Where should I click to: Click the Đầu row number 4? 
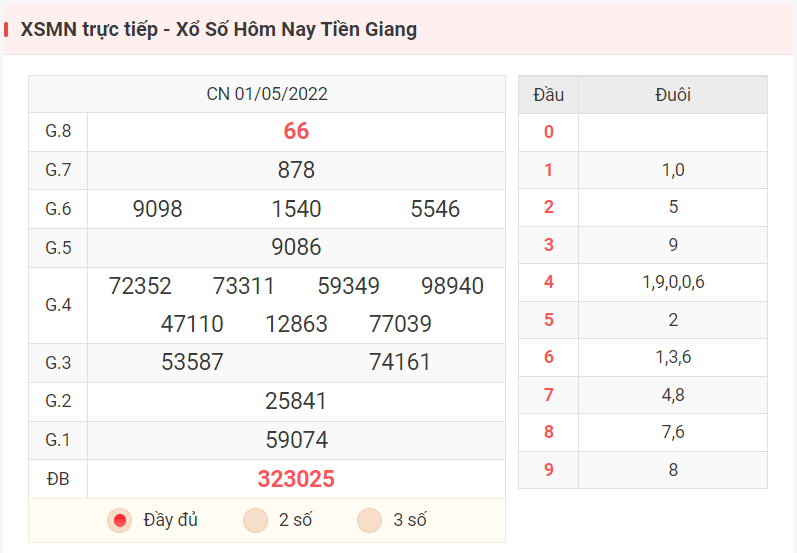548,282
